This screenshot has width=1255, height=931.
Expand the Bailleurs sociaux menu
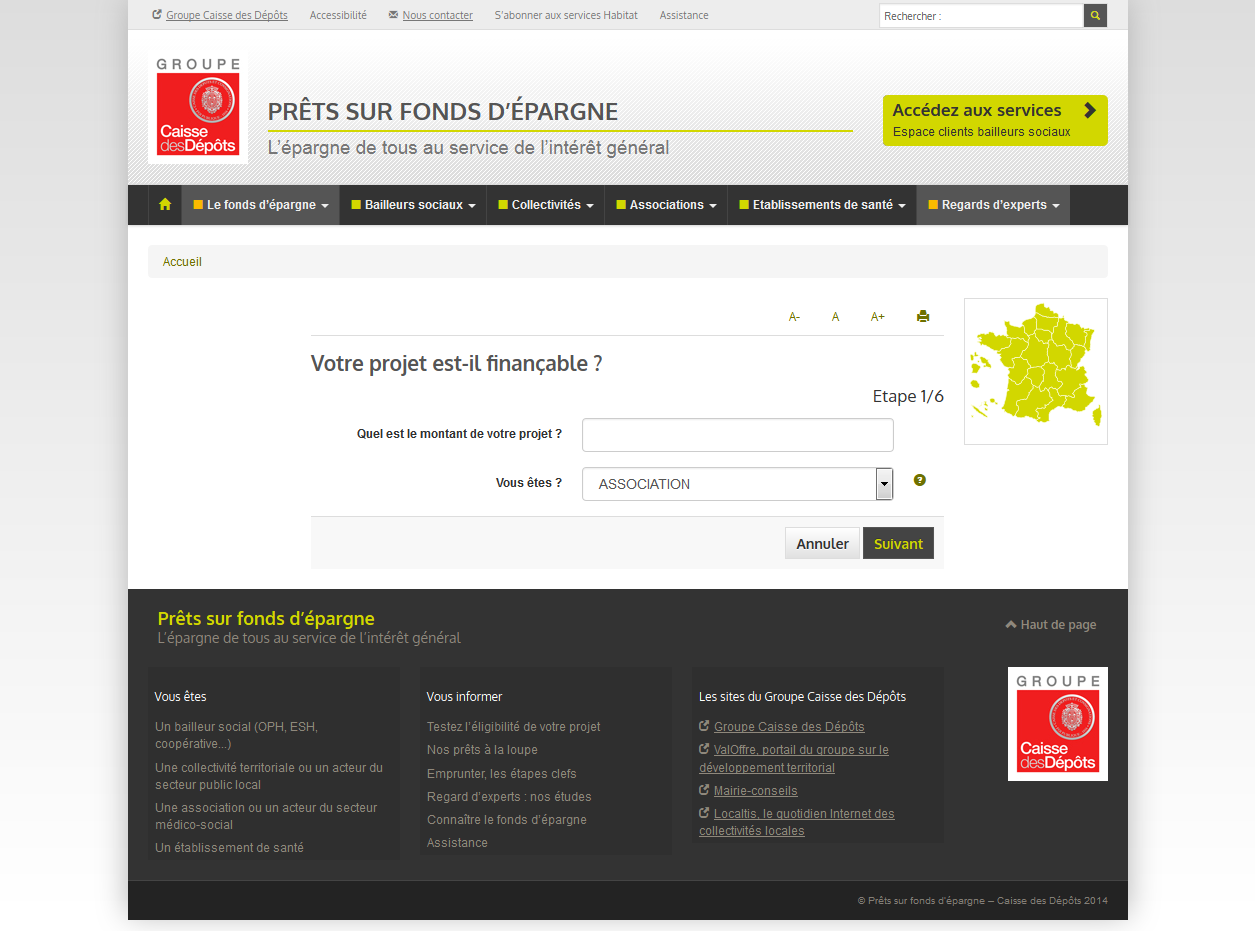413,205
